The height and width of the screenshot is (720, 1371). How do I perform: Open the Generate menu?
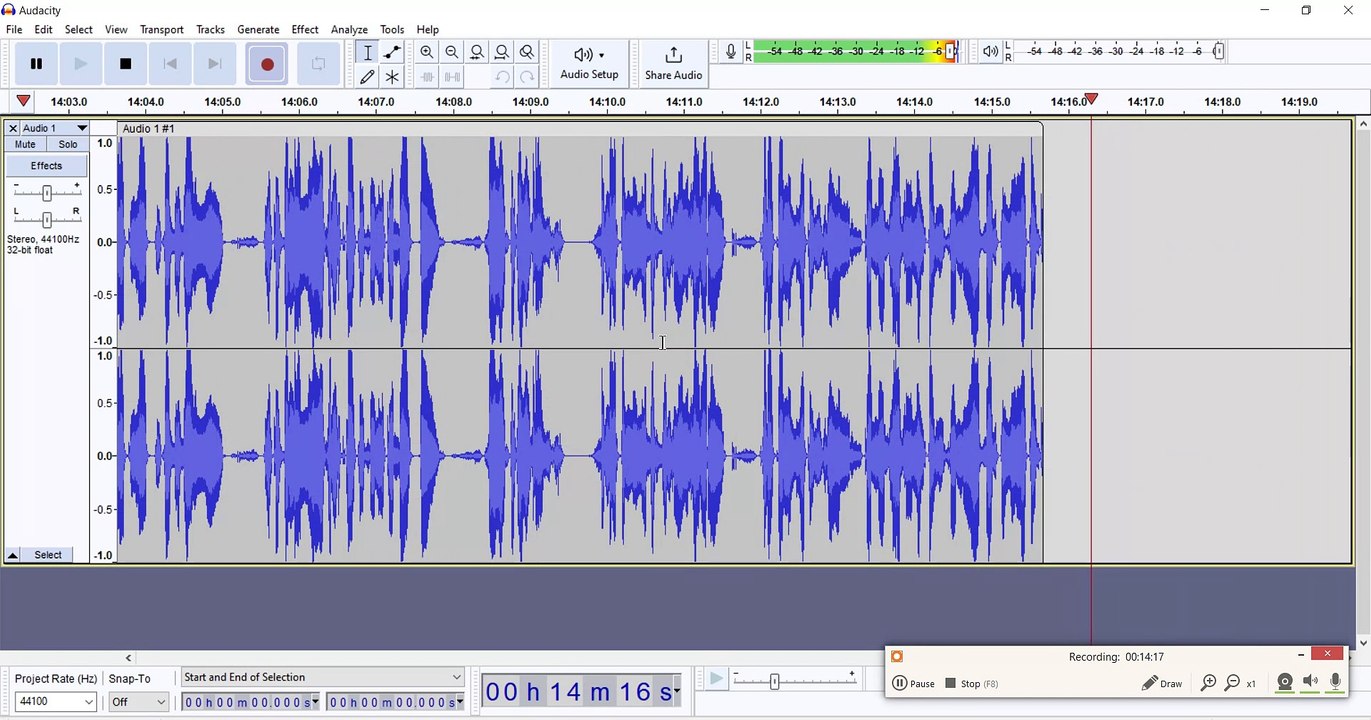[258, 30]
